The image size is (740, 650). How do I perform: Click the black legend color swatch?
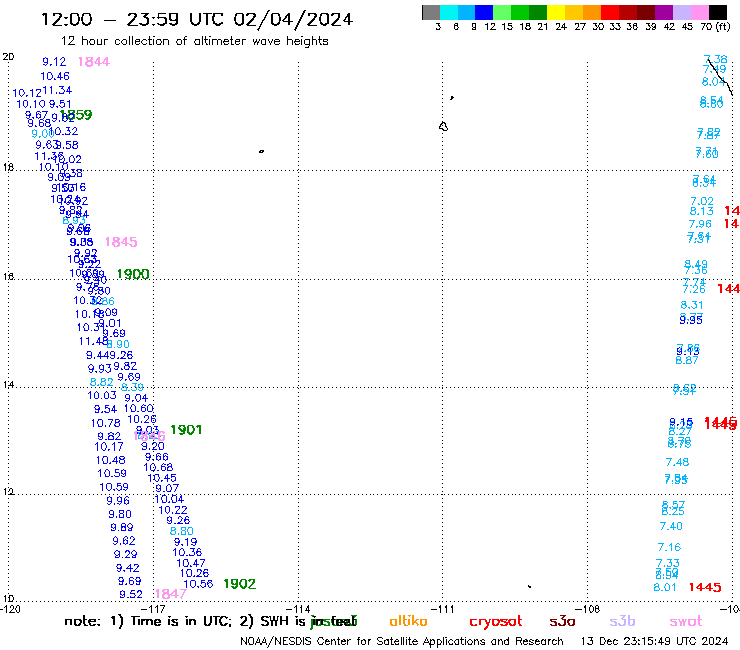[x=717, y=12]
